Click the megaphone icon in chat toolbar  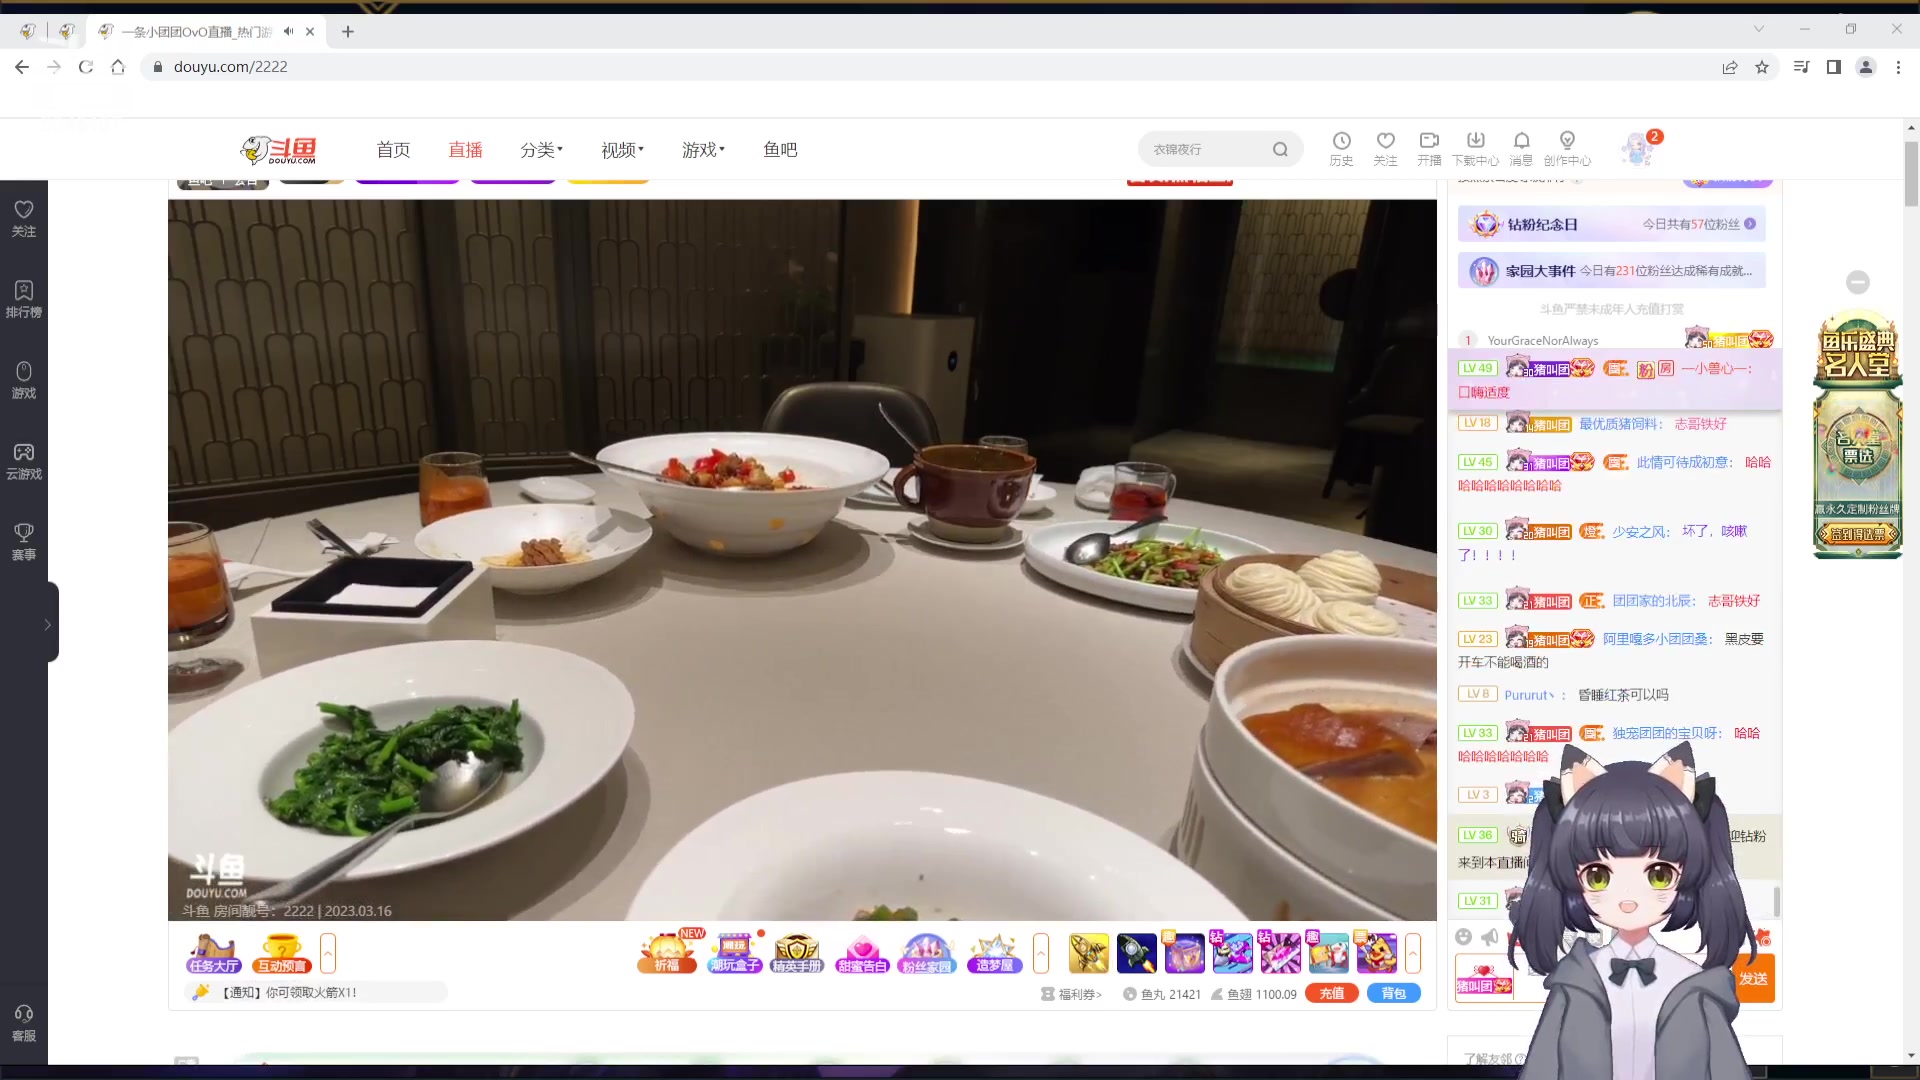tap(1490, 937)
